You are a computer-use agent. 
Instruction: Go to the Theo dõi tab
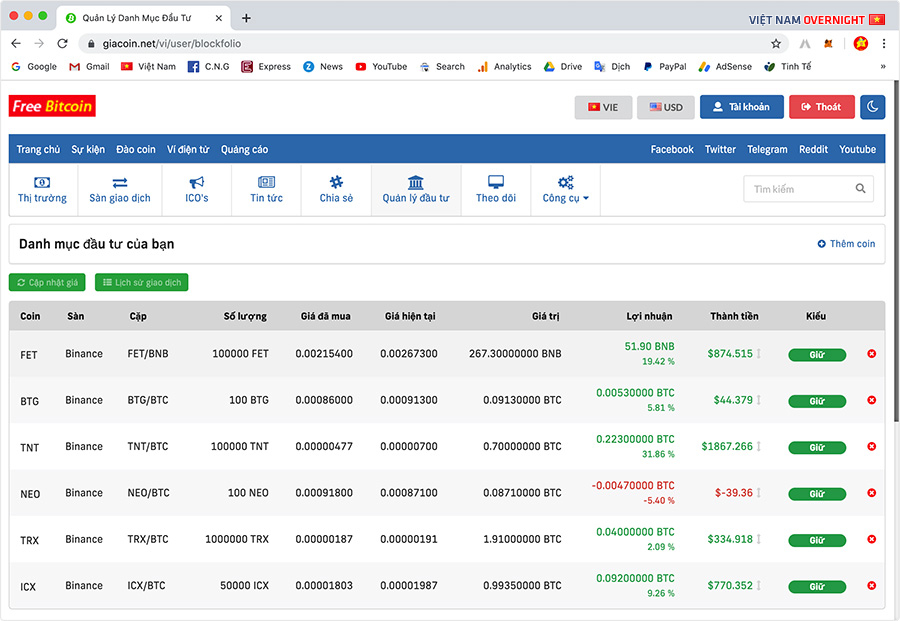(495, 189)
